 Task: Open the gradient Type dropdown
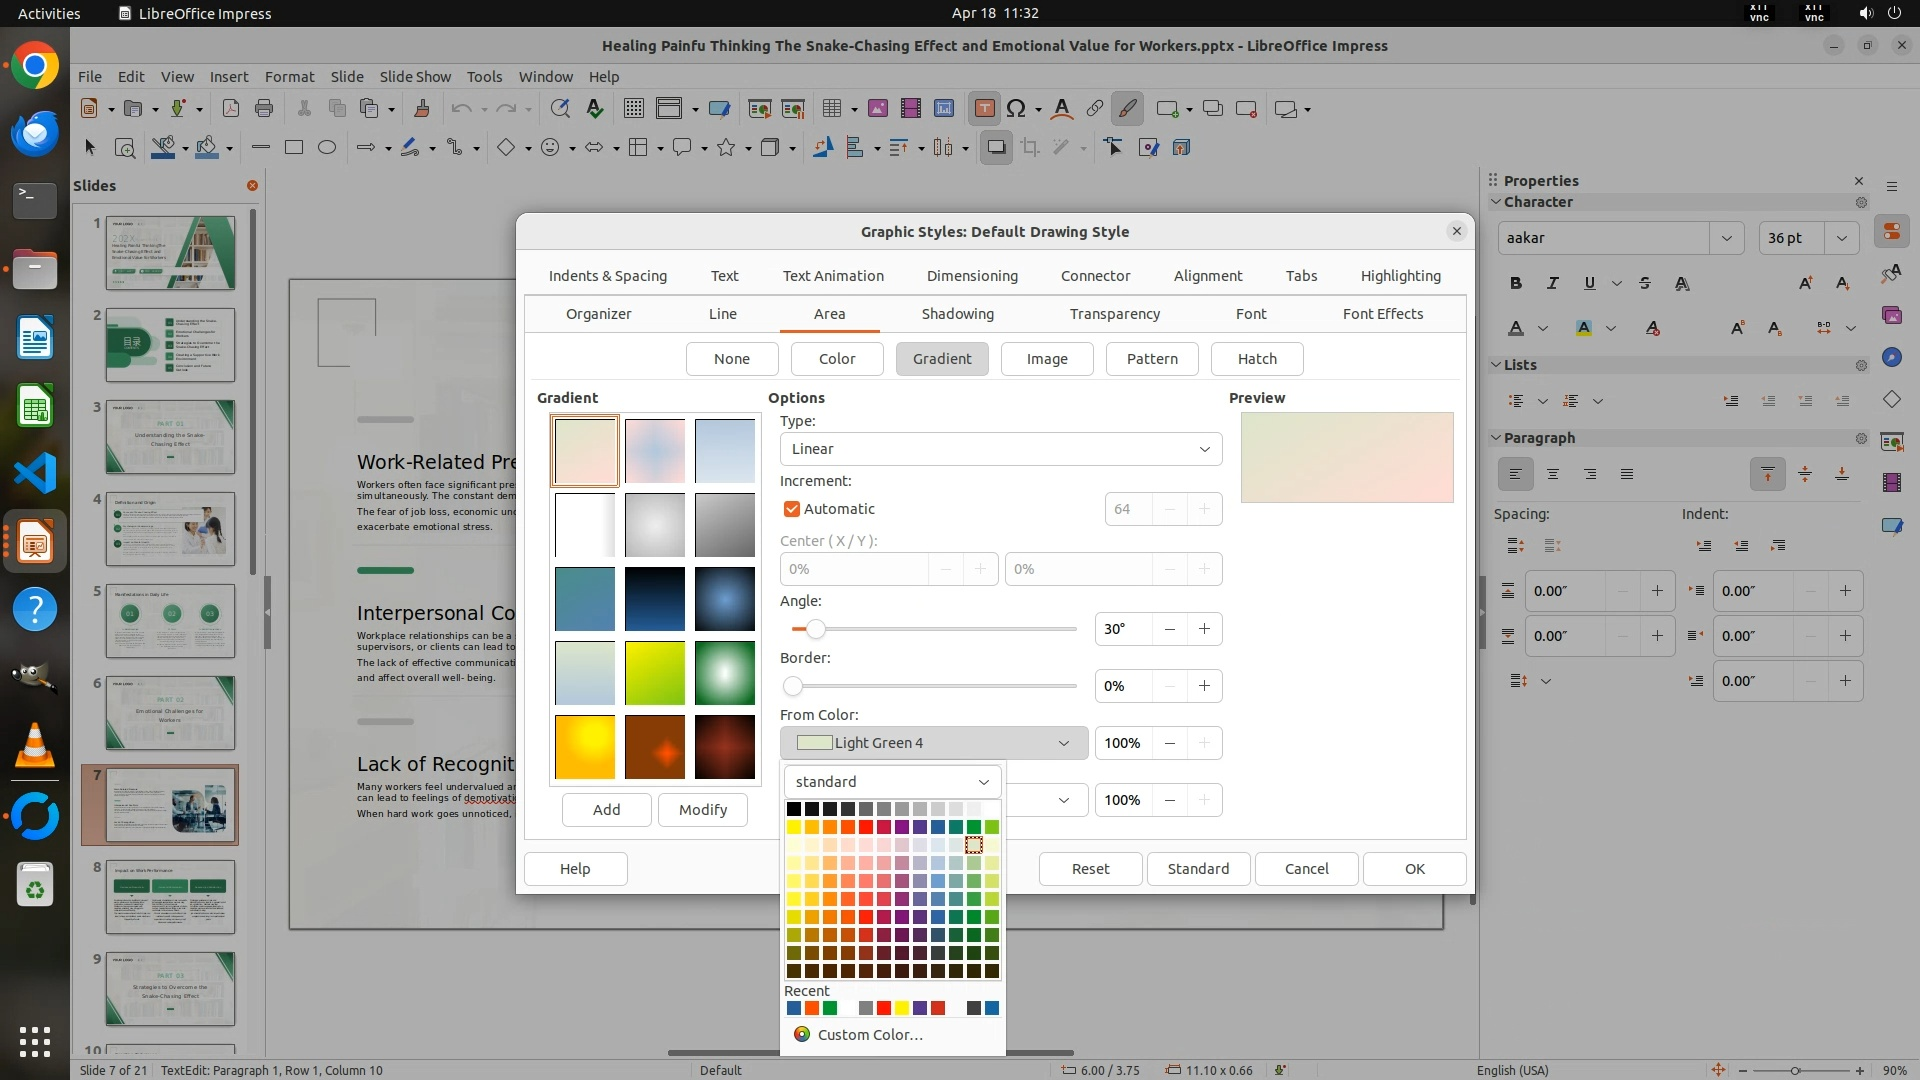[1000, 449]
